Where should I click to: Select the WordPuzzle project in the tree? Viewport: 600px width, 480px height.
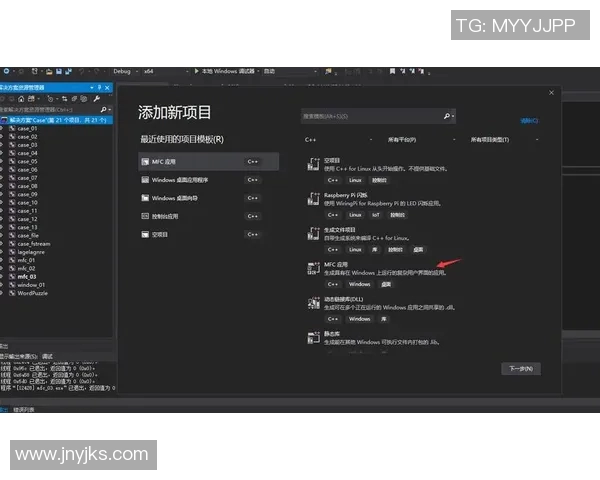click(33, 293)
